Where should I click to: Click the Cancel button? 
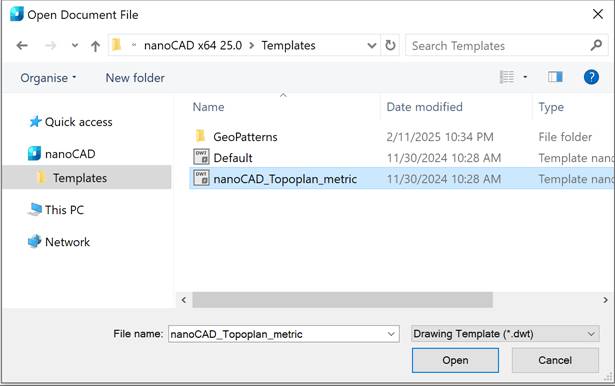(x=555, y=360)
